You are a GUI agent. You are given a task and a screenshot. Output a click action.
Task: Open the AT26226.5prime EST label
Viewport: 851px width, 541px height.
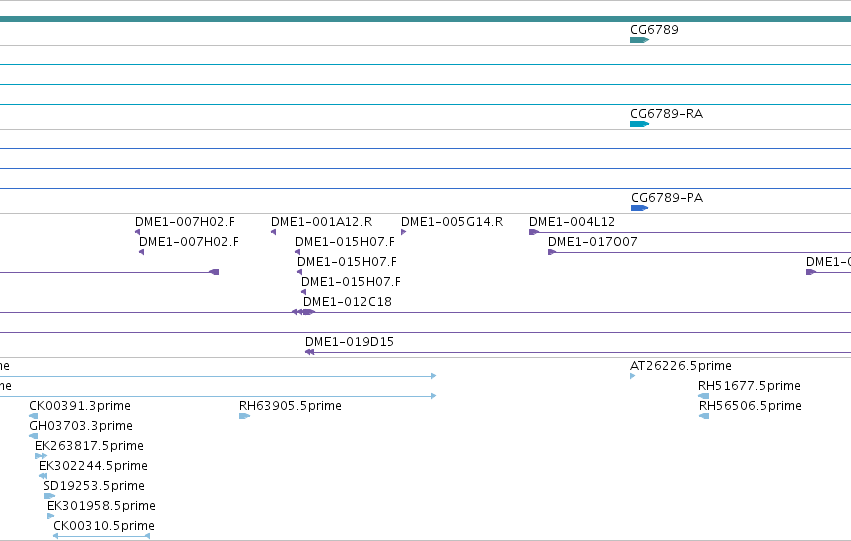click(681, 366)
